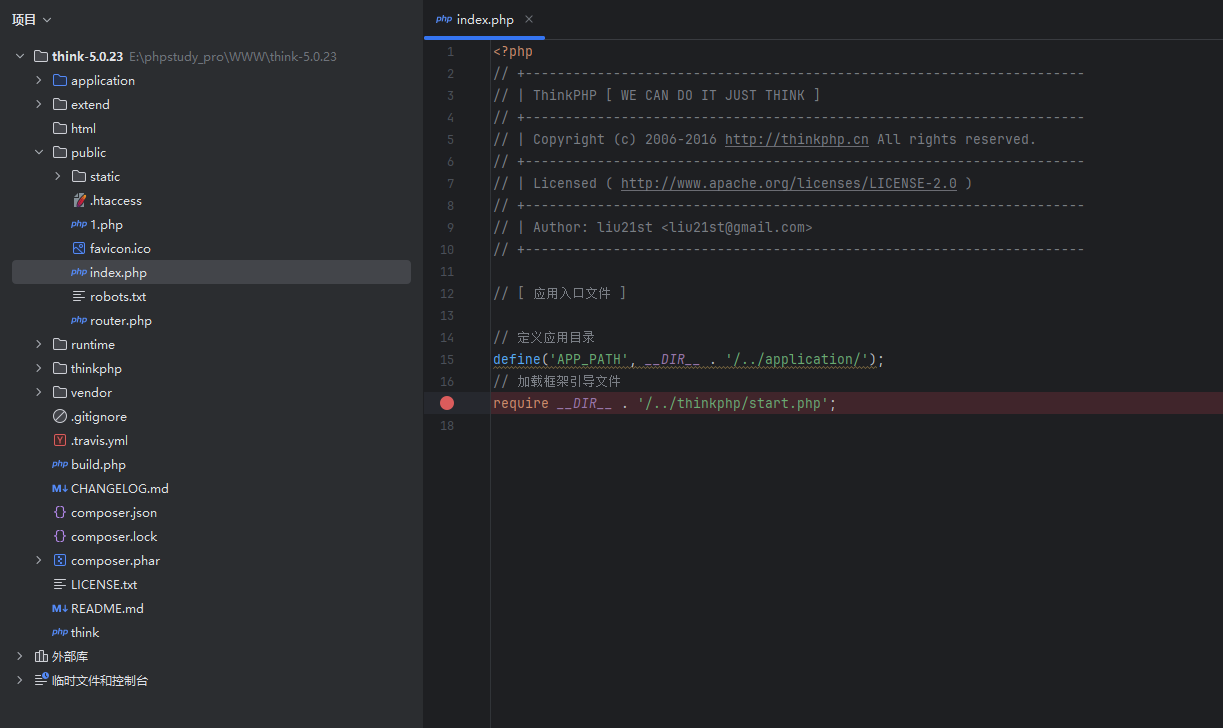
Task: Select index.php in the project tree
Action: (211, 273)
